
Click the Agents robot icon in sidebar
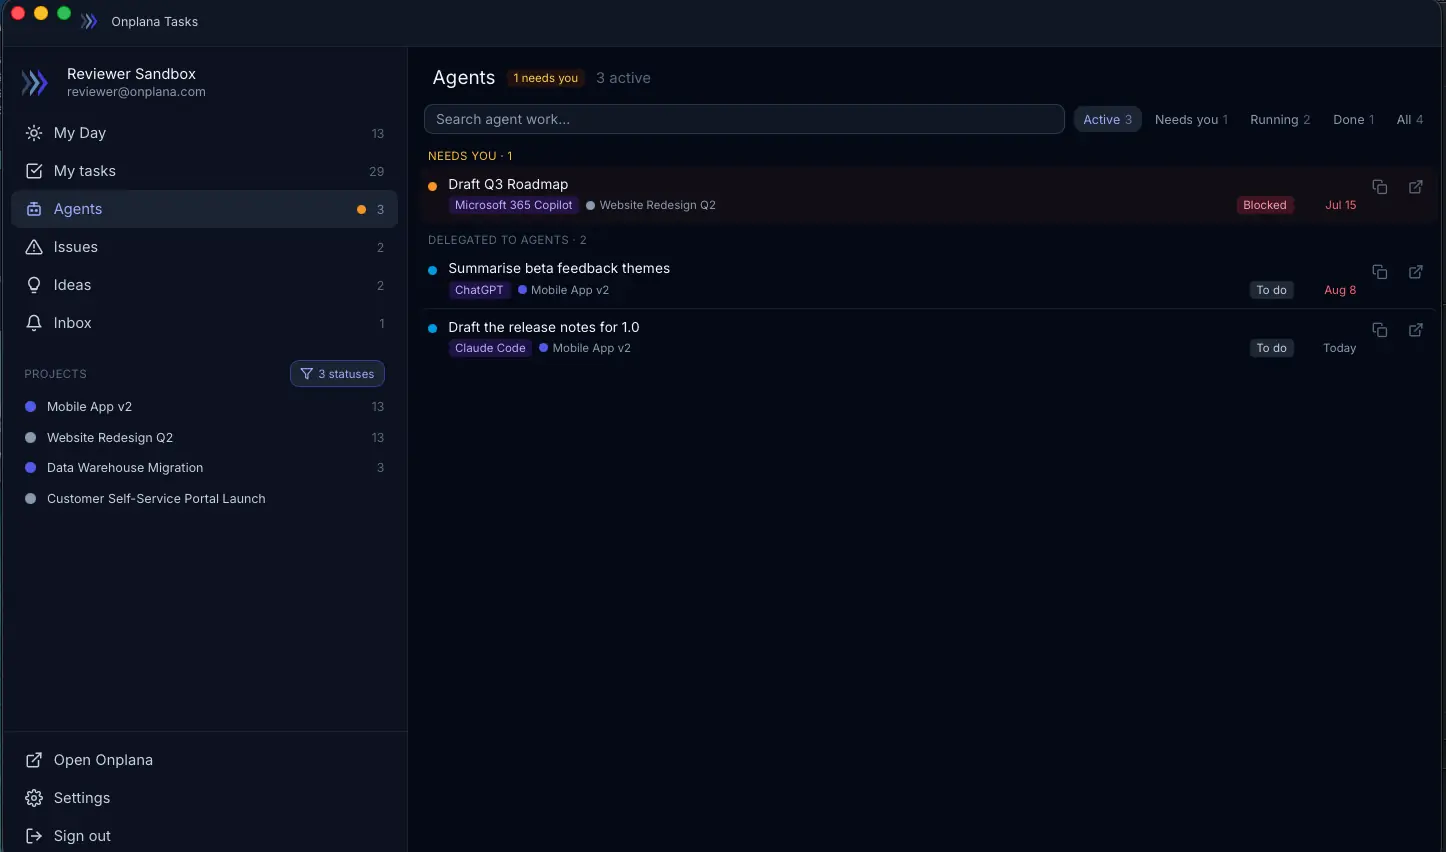click(x=34, y=209)
